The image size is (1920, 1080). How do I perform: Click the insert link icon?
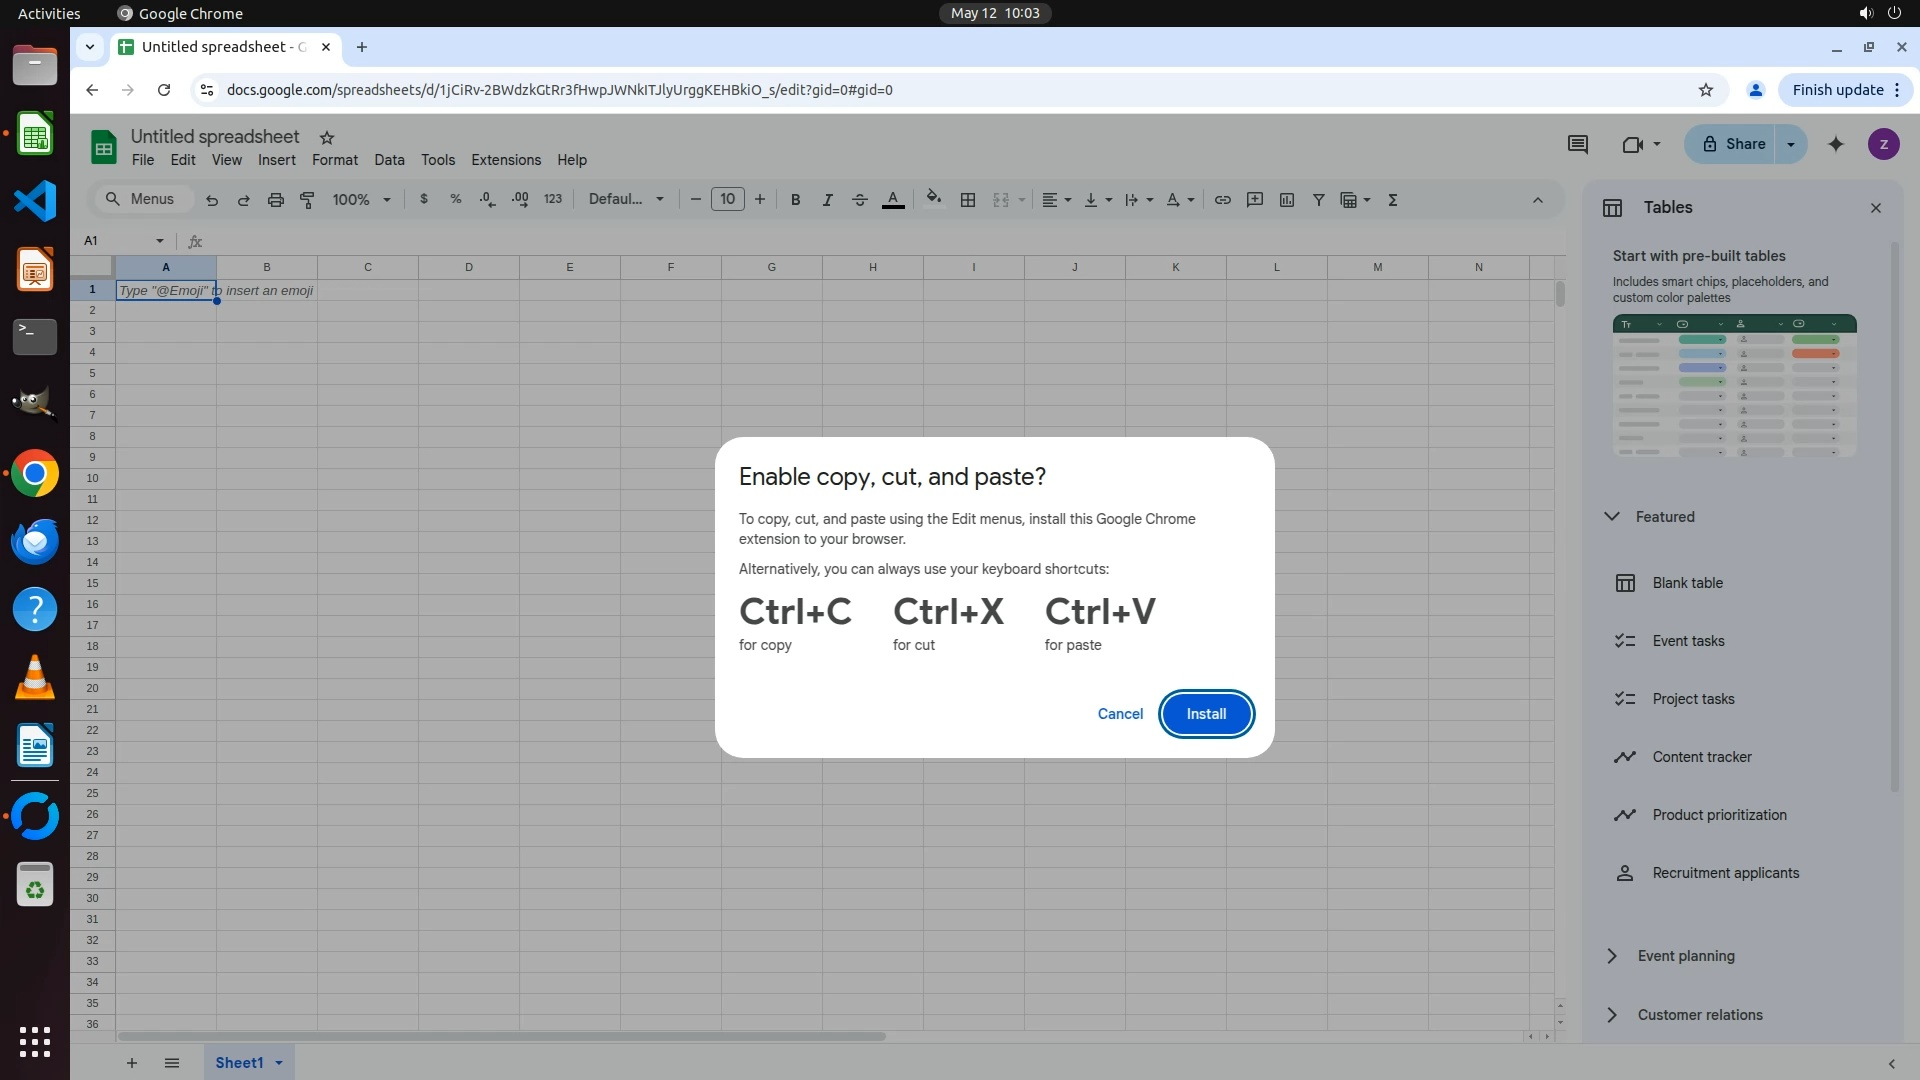[x=1222, y=200]
